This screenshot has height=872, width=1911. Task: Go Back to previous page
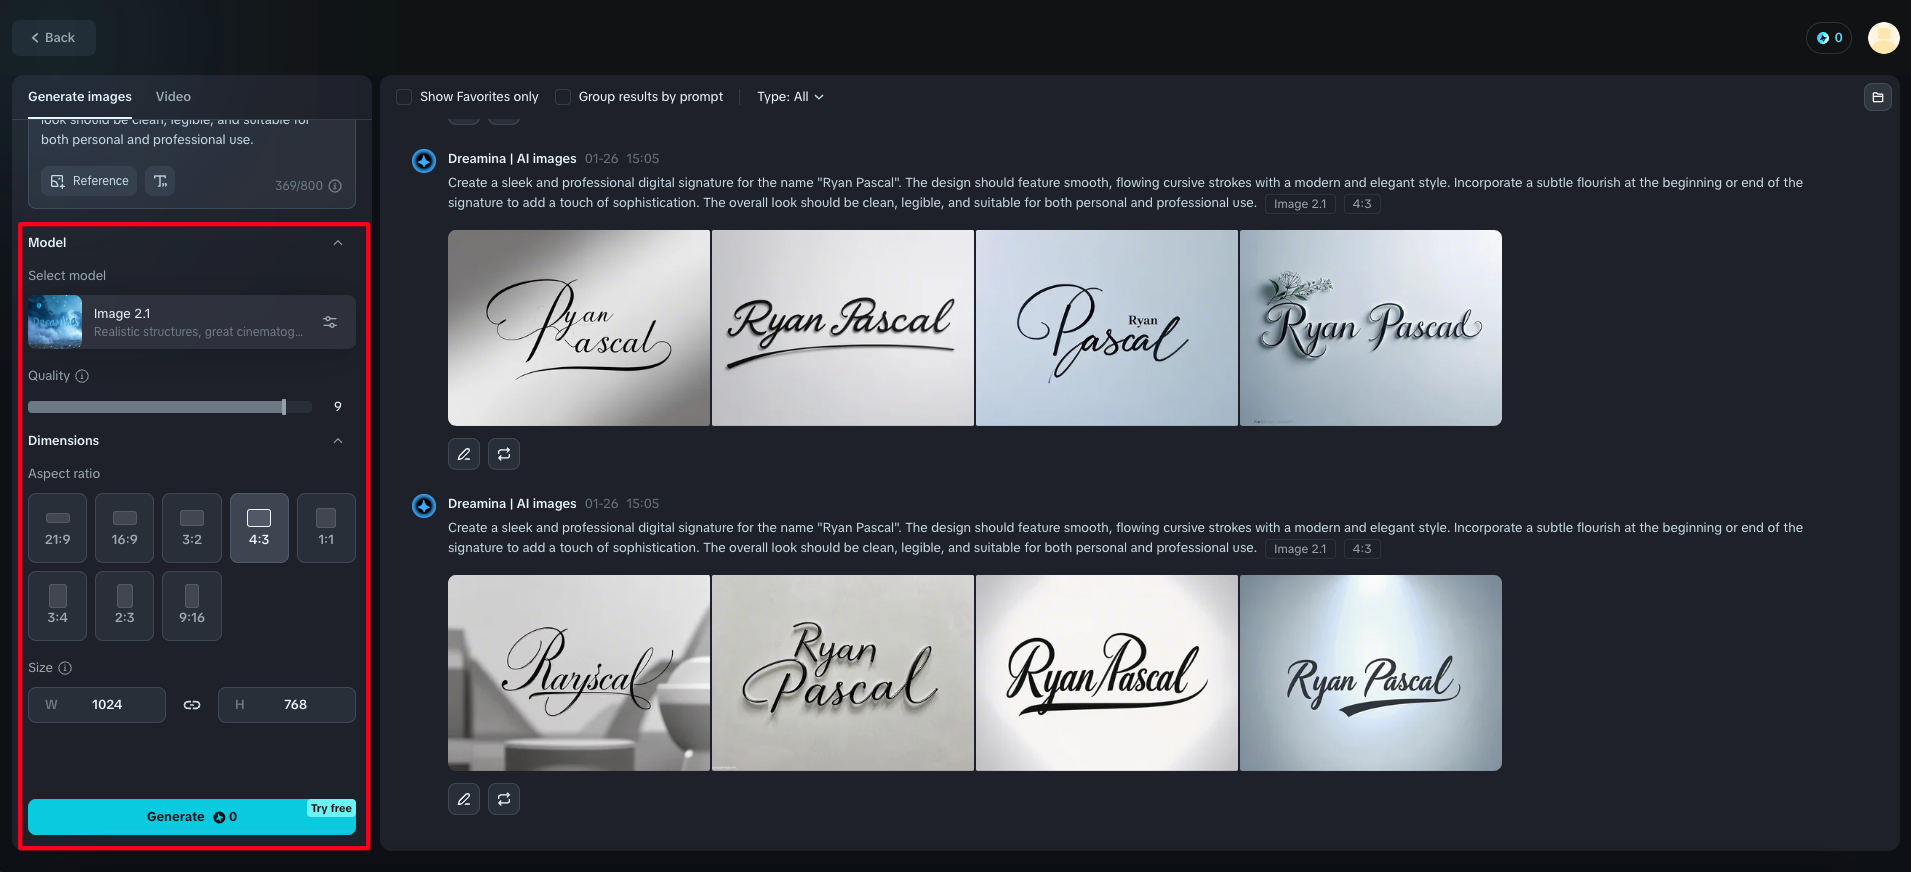(53, 38)
